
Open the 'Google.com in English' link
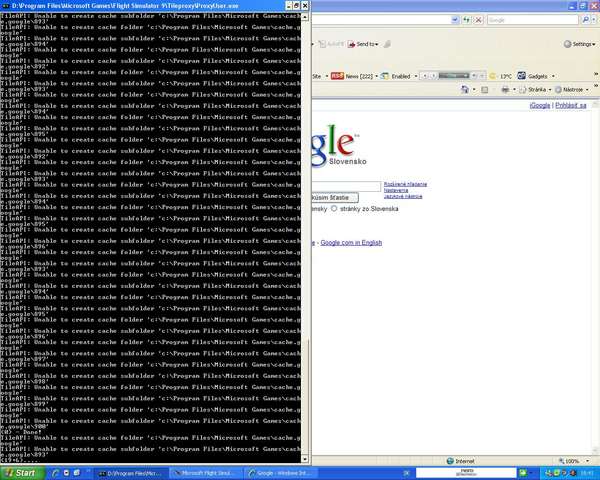click(351, 242)
